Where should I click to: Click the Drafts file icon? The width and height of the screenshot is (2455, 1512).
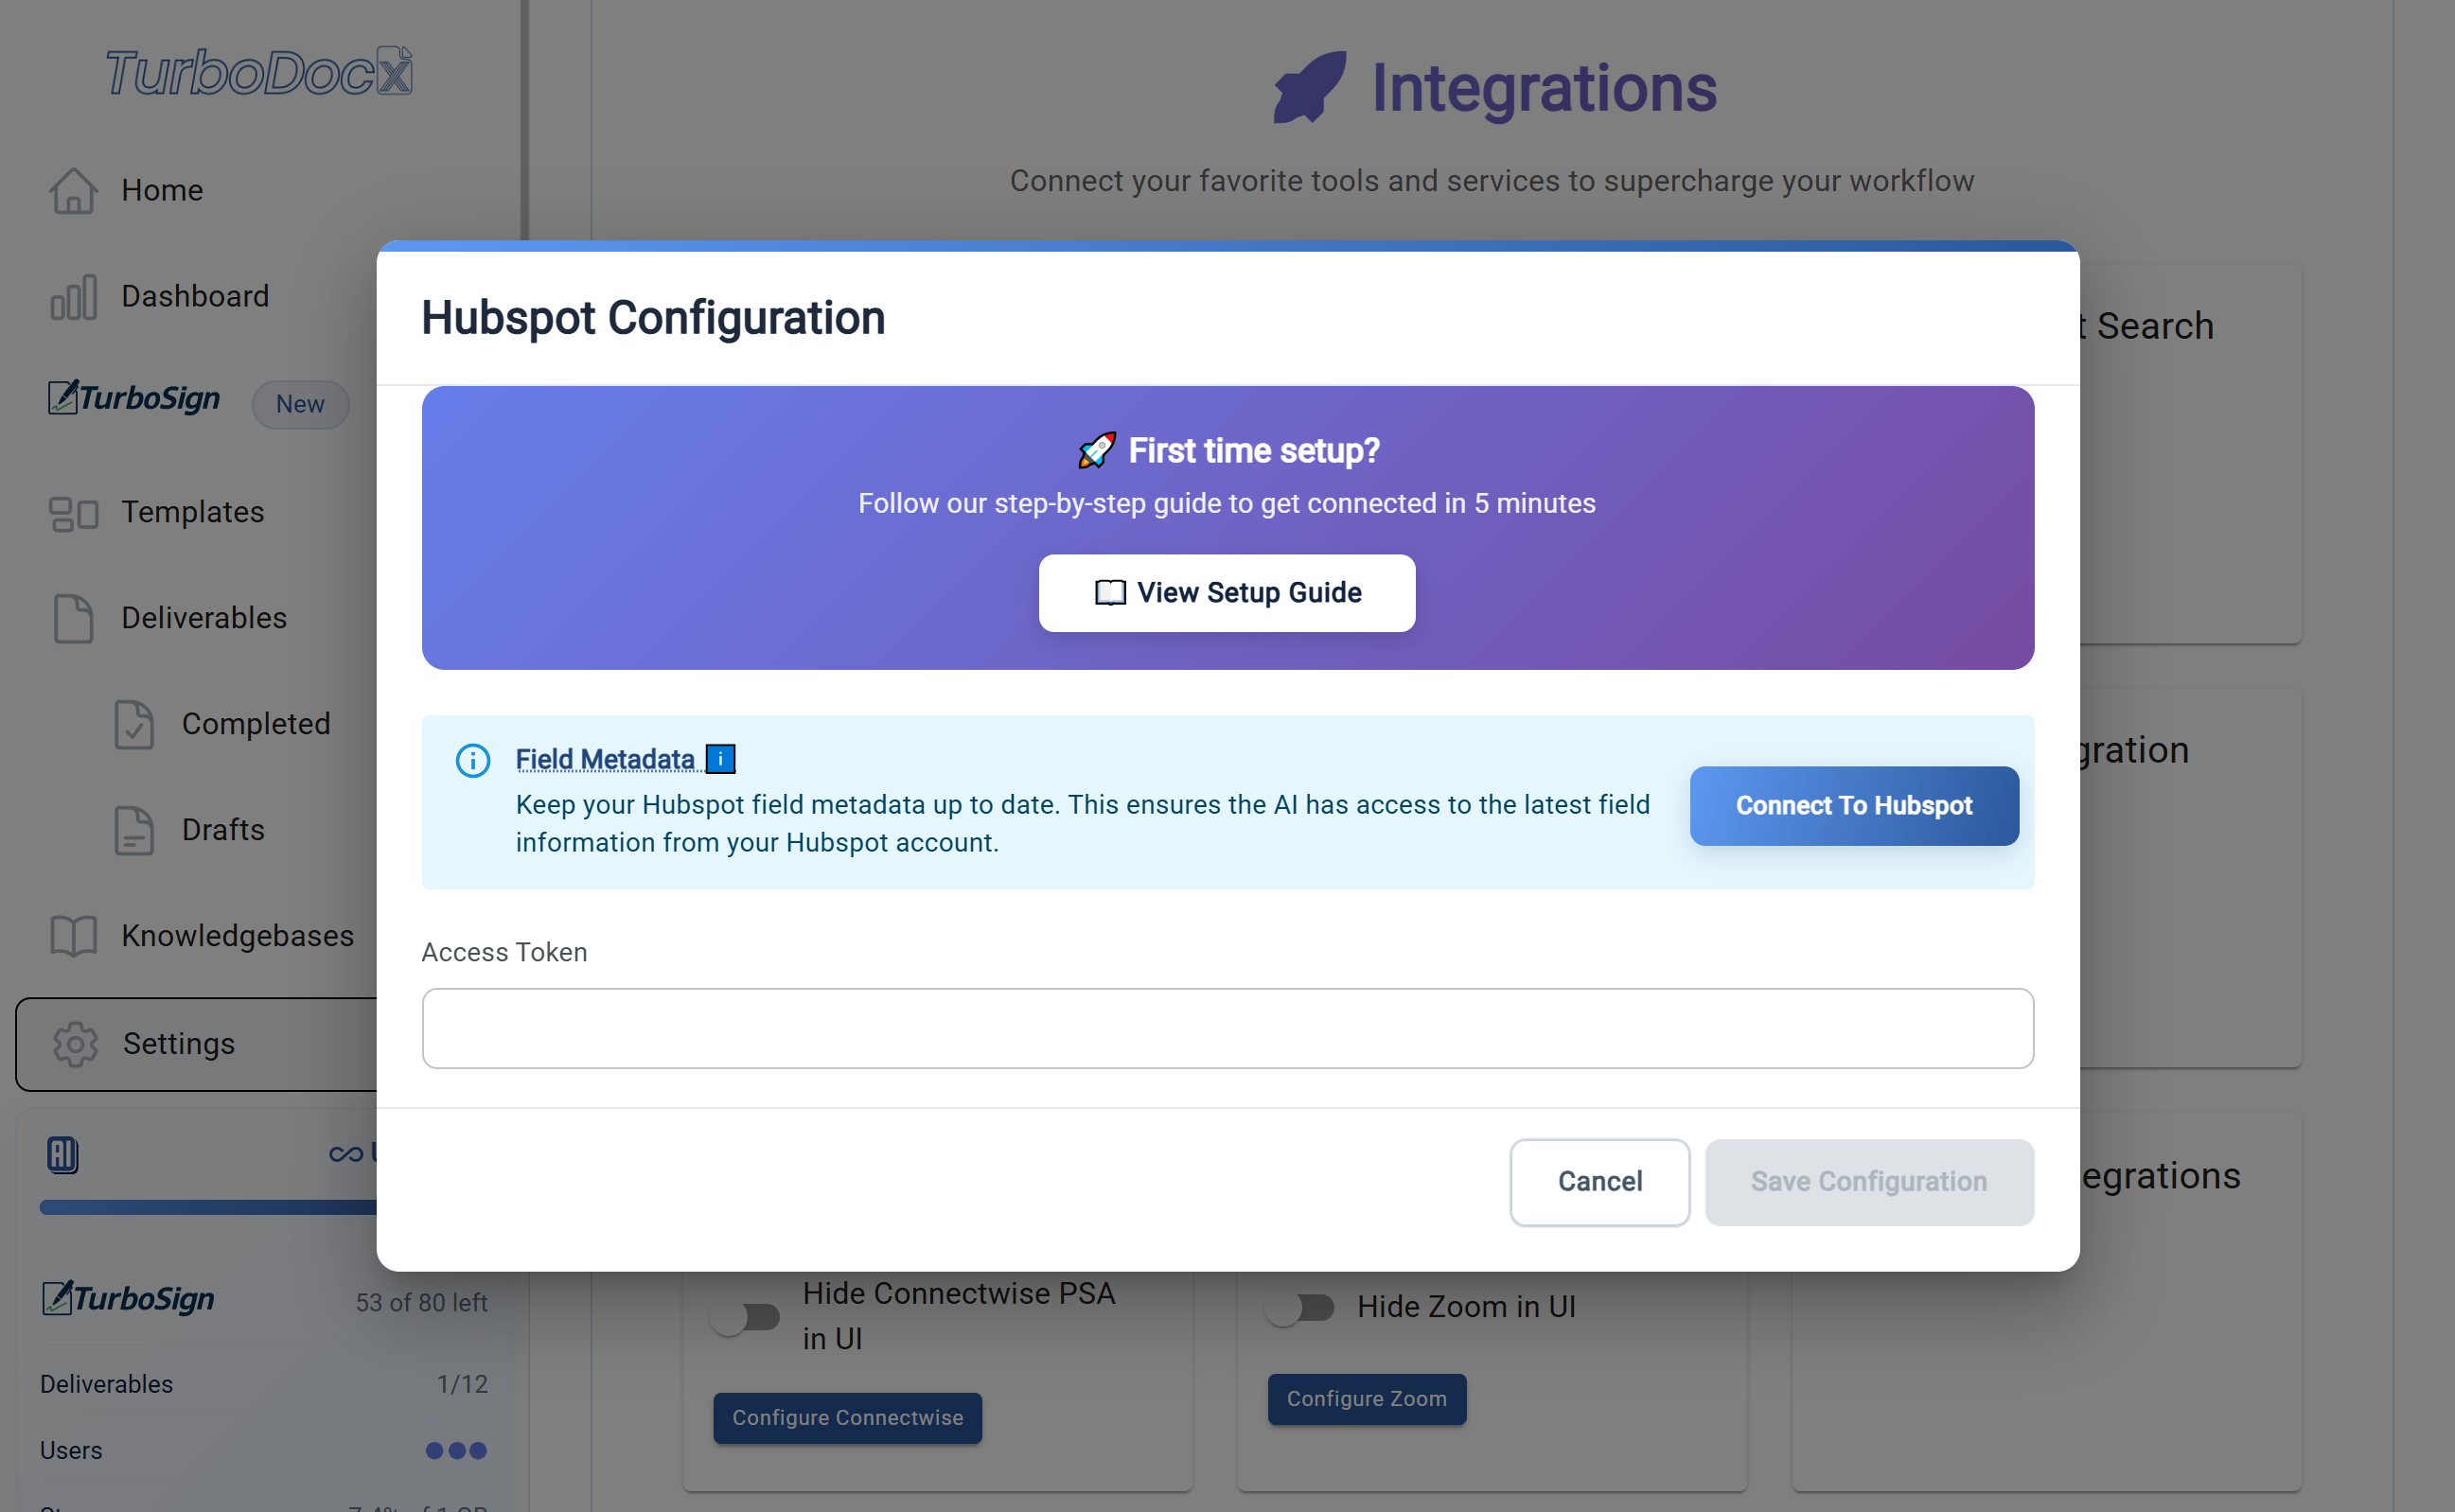(x=134, y=830)
